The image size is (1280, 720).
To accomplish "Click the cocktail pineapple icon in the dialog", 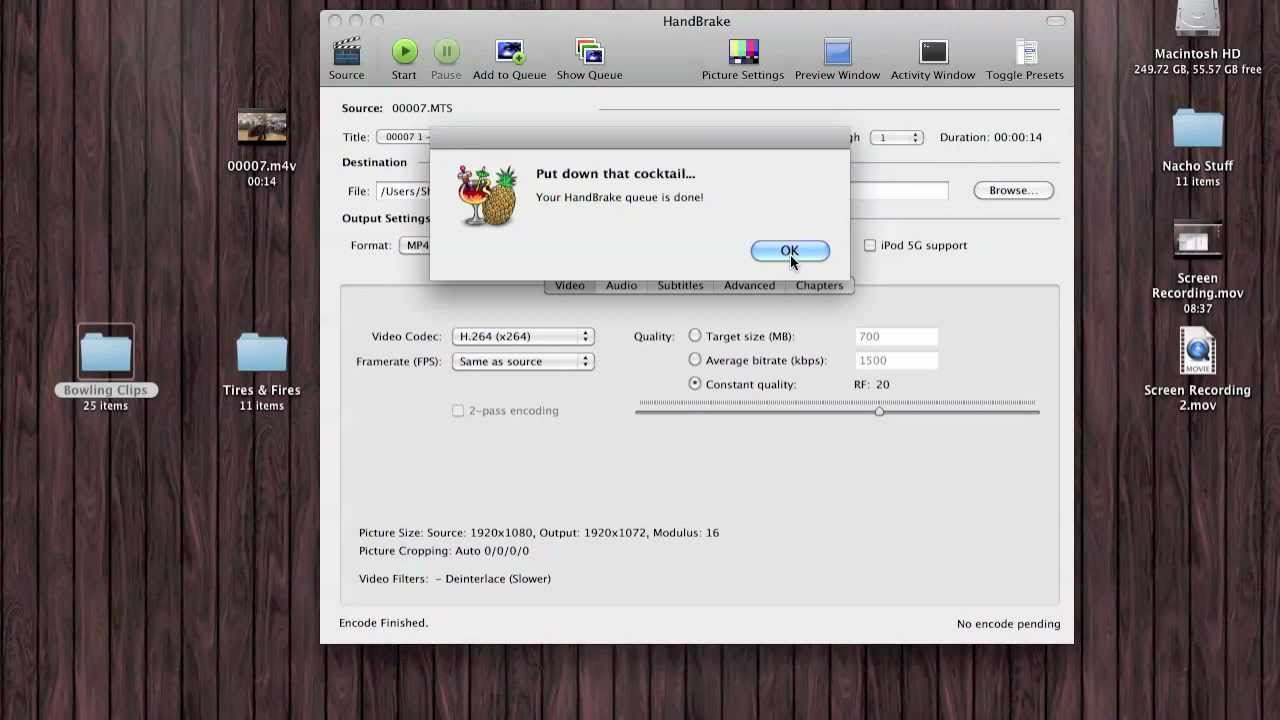I will coord(487,196).
